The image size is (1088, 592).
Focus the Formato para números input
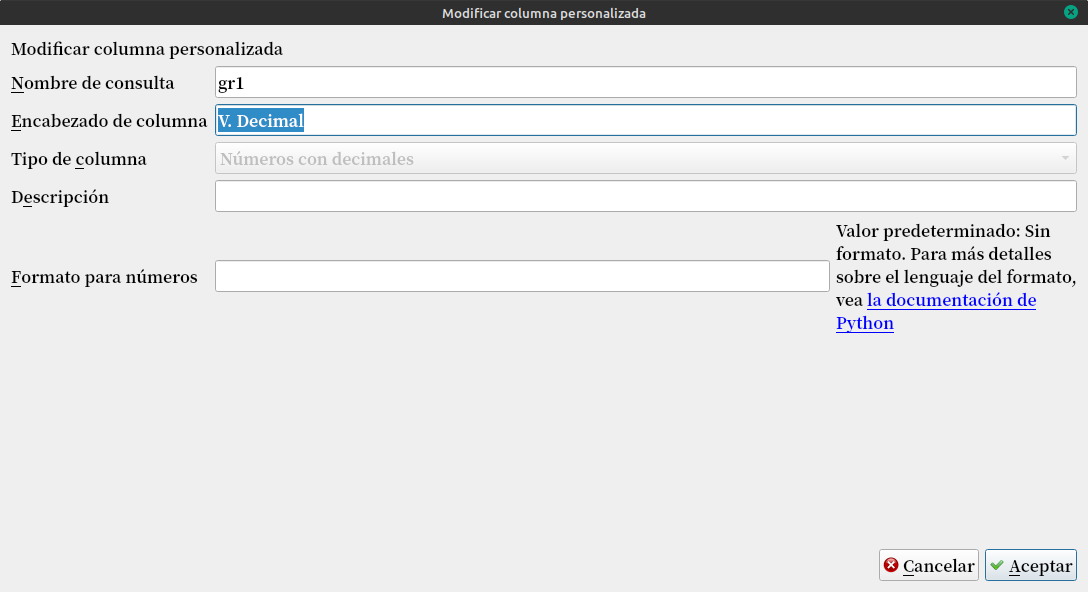(x=522, y=277)
